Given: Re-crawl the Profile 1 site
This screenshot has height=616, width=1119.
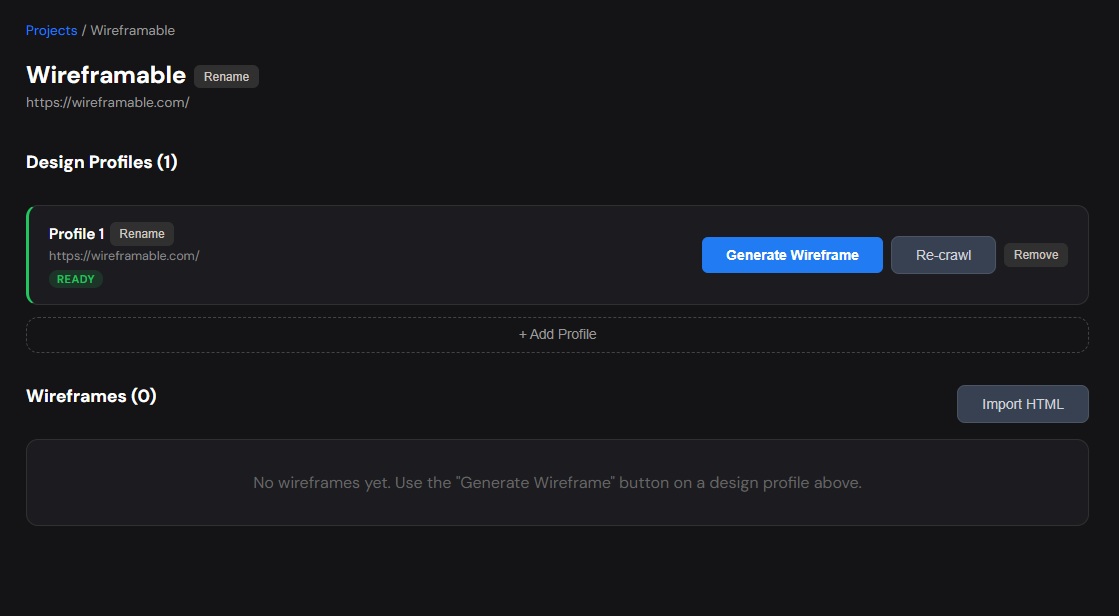Looking at the screenshot, I should [x=943, y=255].
